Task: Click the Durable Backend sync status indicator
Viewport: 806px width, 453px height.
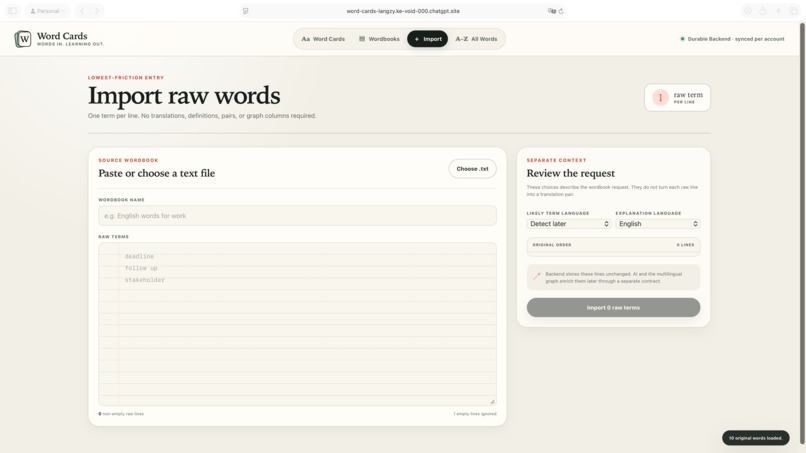Action: (x=732, y=39)
